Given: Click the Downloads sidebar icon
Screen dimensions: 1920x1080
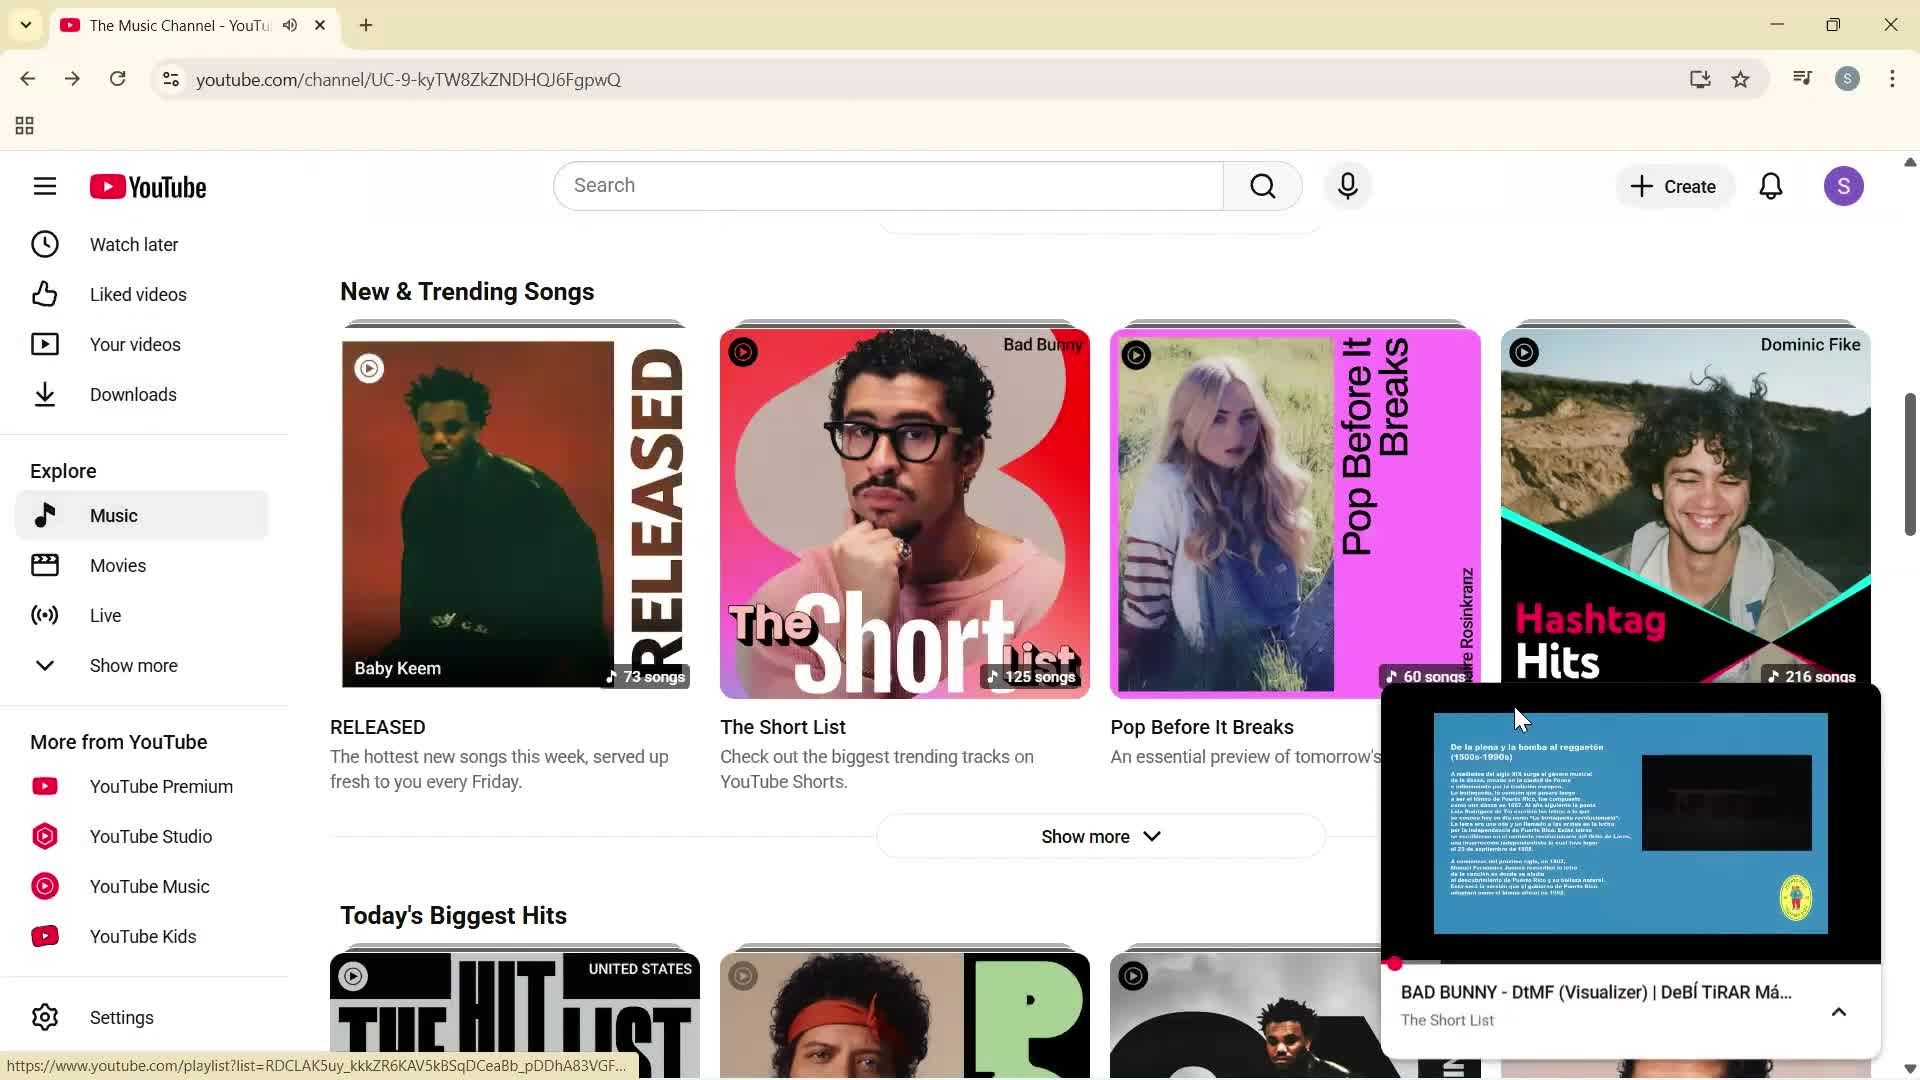Looking at the screenshot, I should (45, 394).
